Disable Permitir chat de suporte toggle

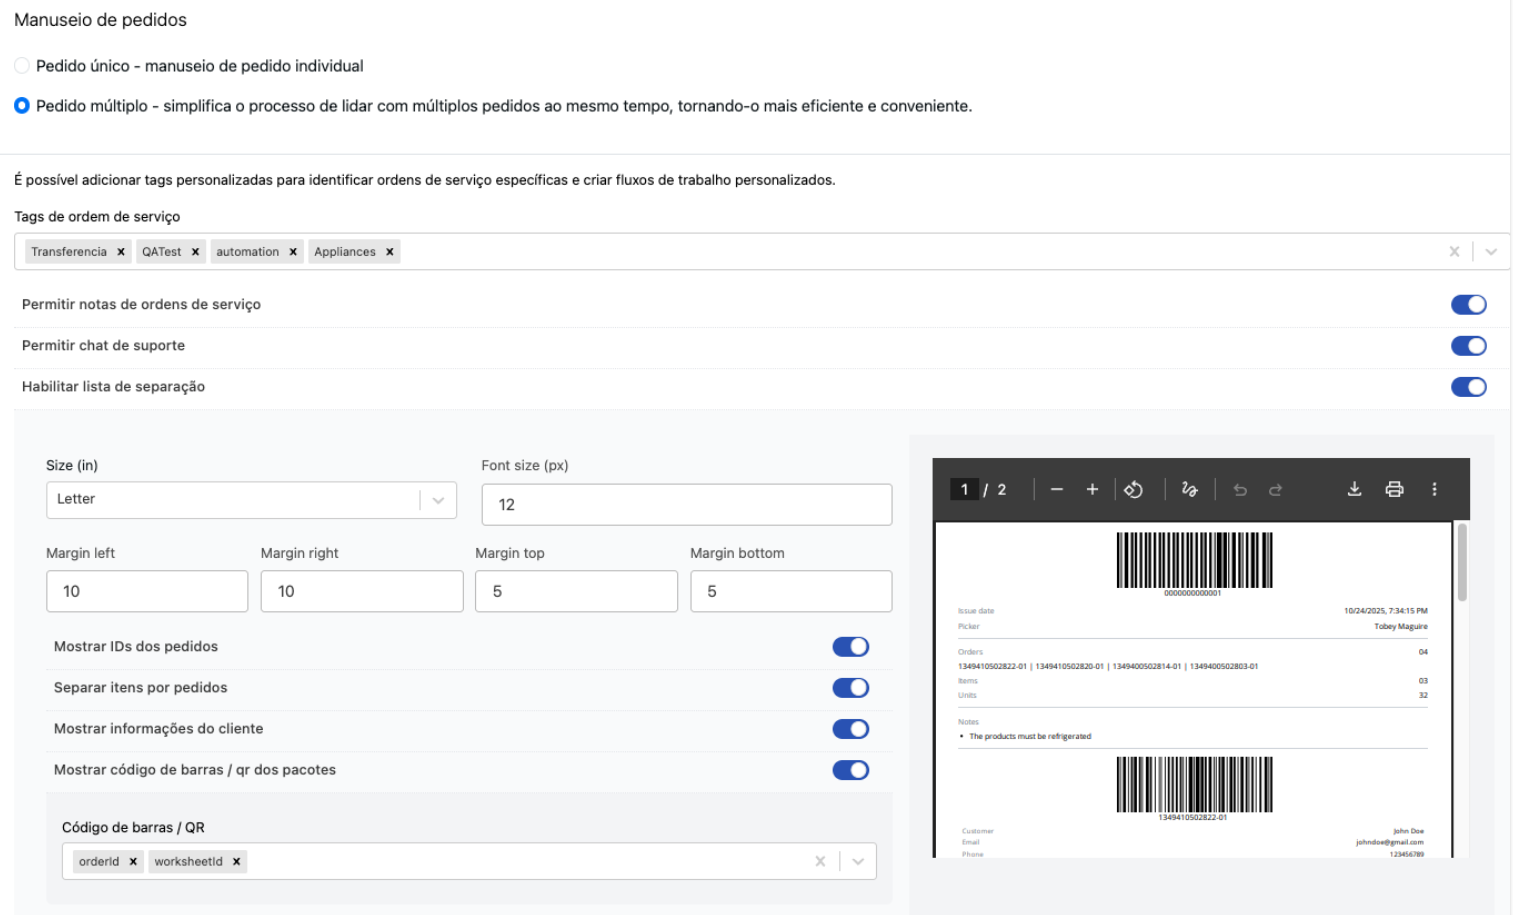click(1468, 346)
